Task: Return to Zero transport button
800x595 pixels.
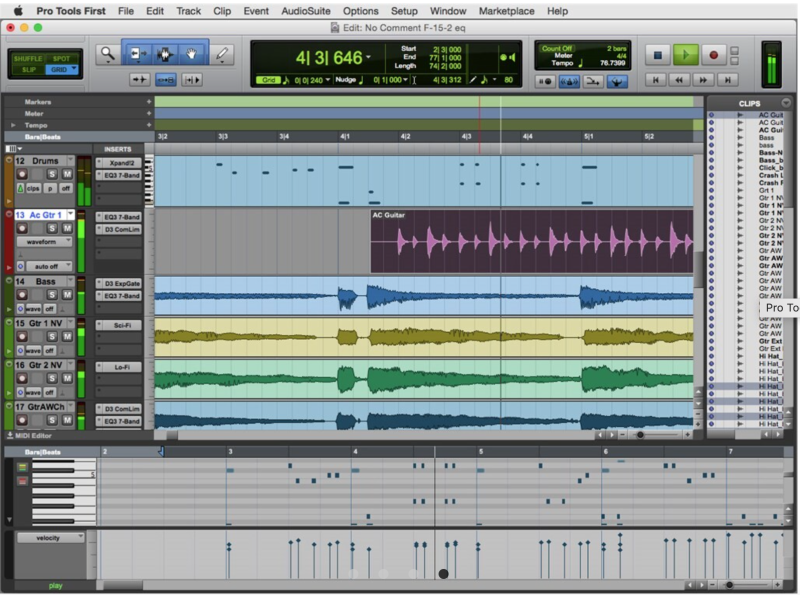Action: point(656,80)
